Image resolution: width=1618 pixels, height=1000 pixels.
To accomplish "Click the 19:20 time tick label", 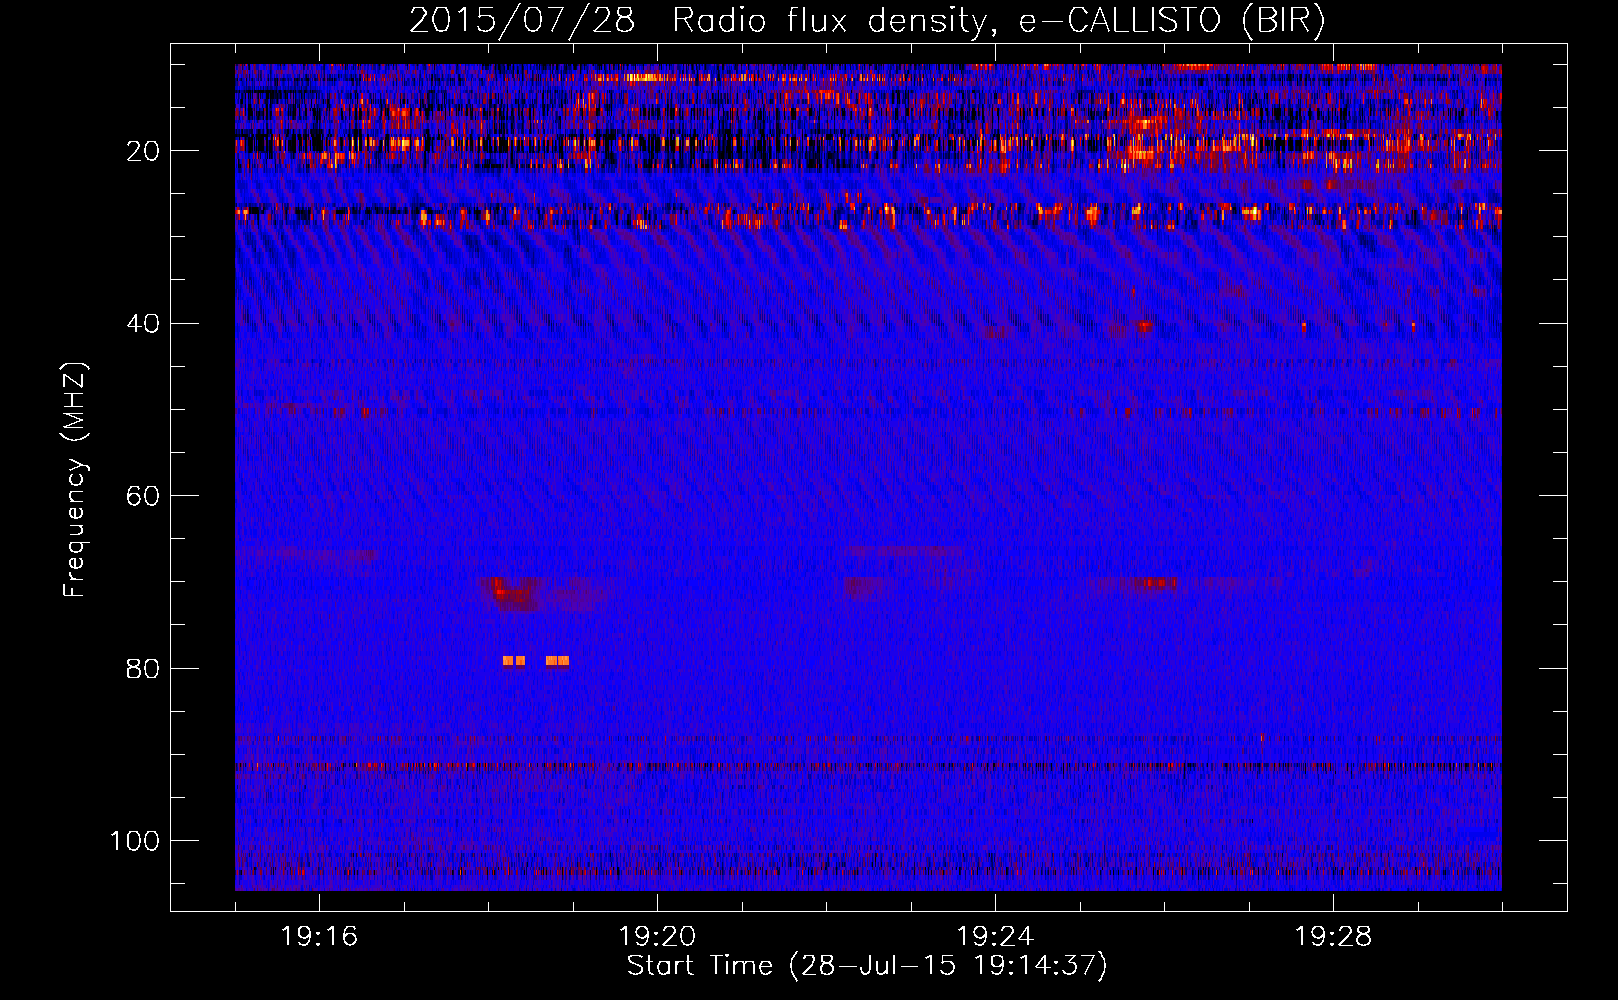I will coord(657,937).
